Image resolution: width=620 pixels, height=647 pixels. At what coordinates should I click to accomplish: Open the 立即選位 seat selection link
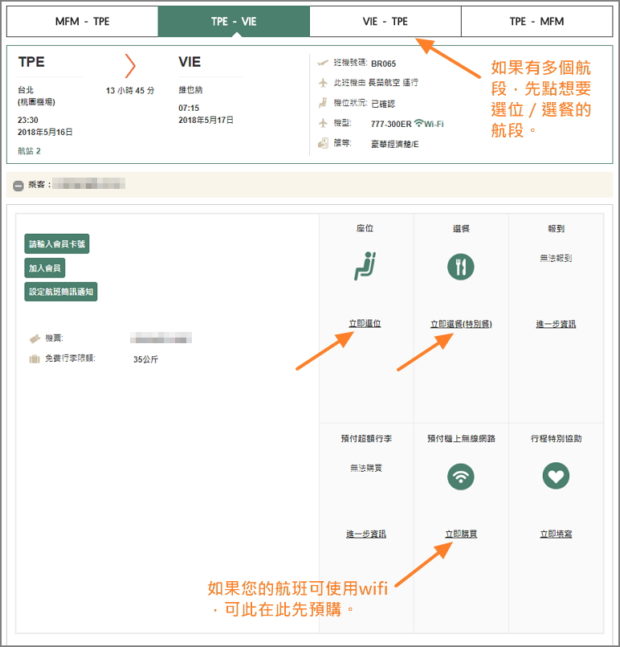pyautogui.click(x=365, y=324)
